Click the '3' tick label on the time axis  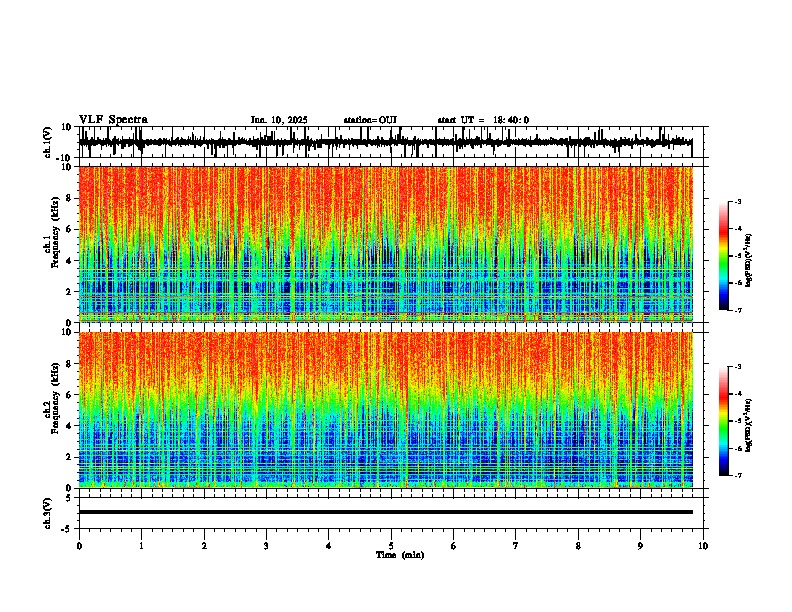[x=266, y=546]
